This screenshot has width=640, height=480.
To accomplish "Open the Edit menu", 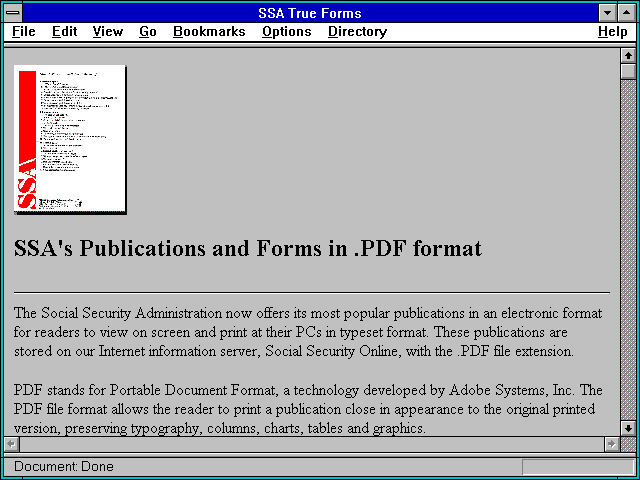I will click(x=64, y=32).
